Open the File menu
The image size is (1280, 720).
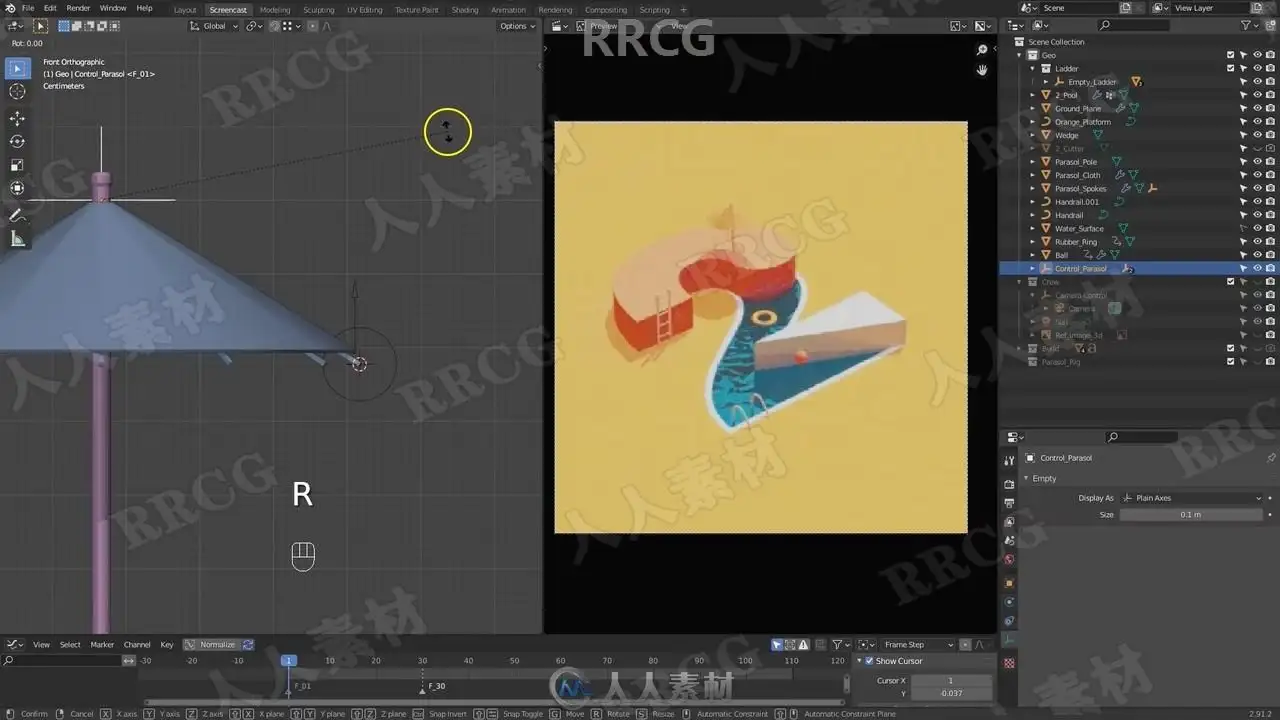(x=28, y=8)
